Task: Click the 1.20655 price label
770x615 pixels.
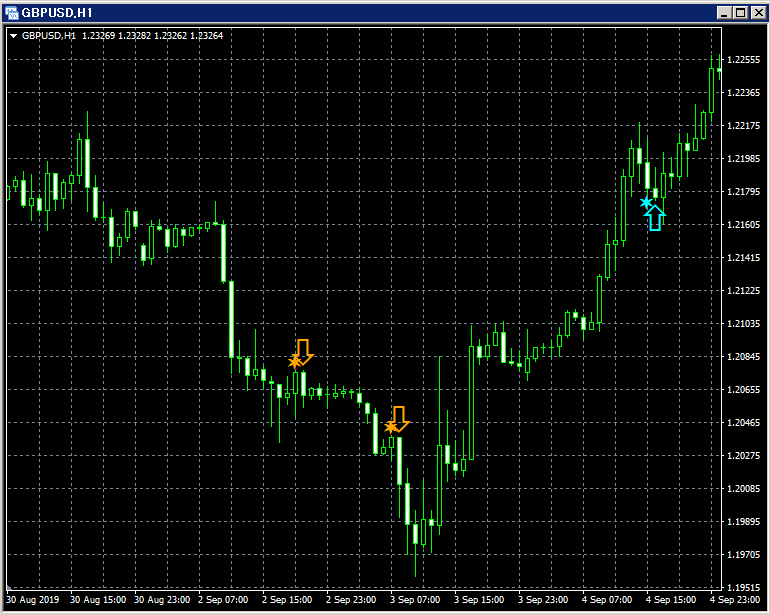Action: 743,390
